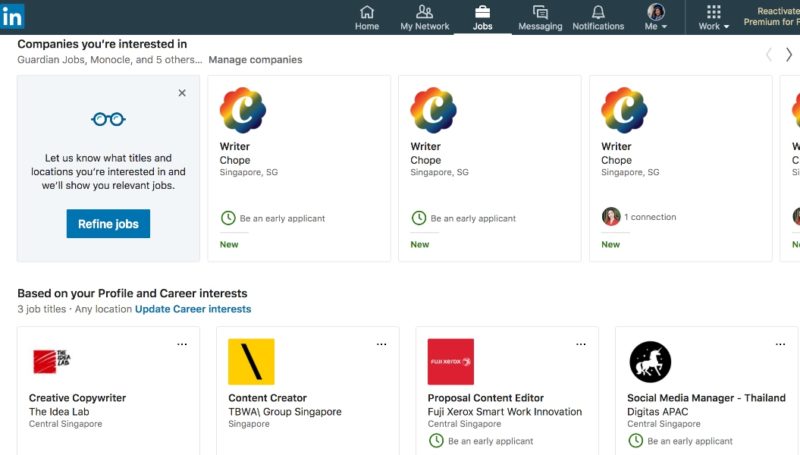800x455 pixels.
Task: Show next companies with right arrow
Action: tap(788, 55)
